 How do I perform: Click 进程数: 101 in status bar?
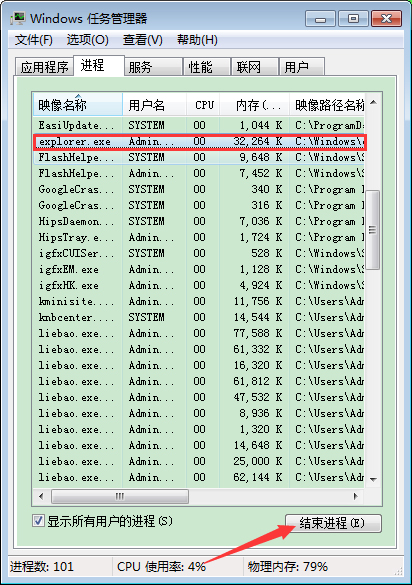click(42, 567)
